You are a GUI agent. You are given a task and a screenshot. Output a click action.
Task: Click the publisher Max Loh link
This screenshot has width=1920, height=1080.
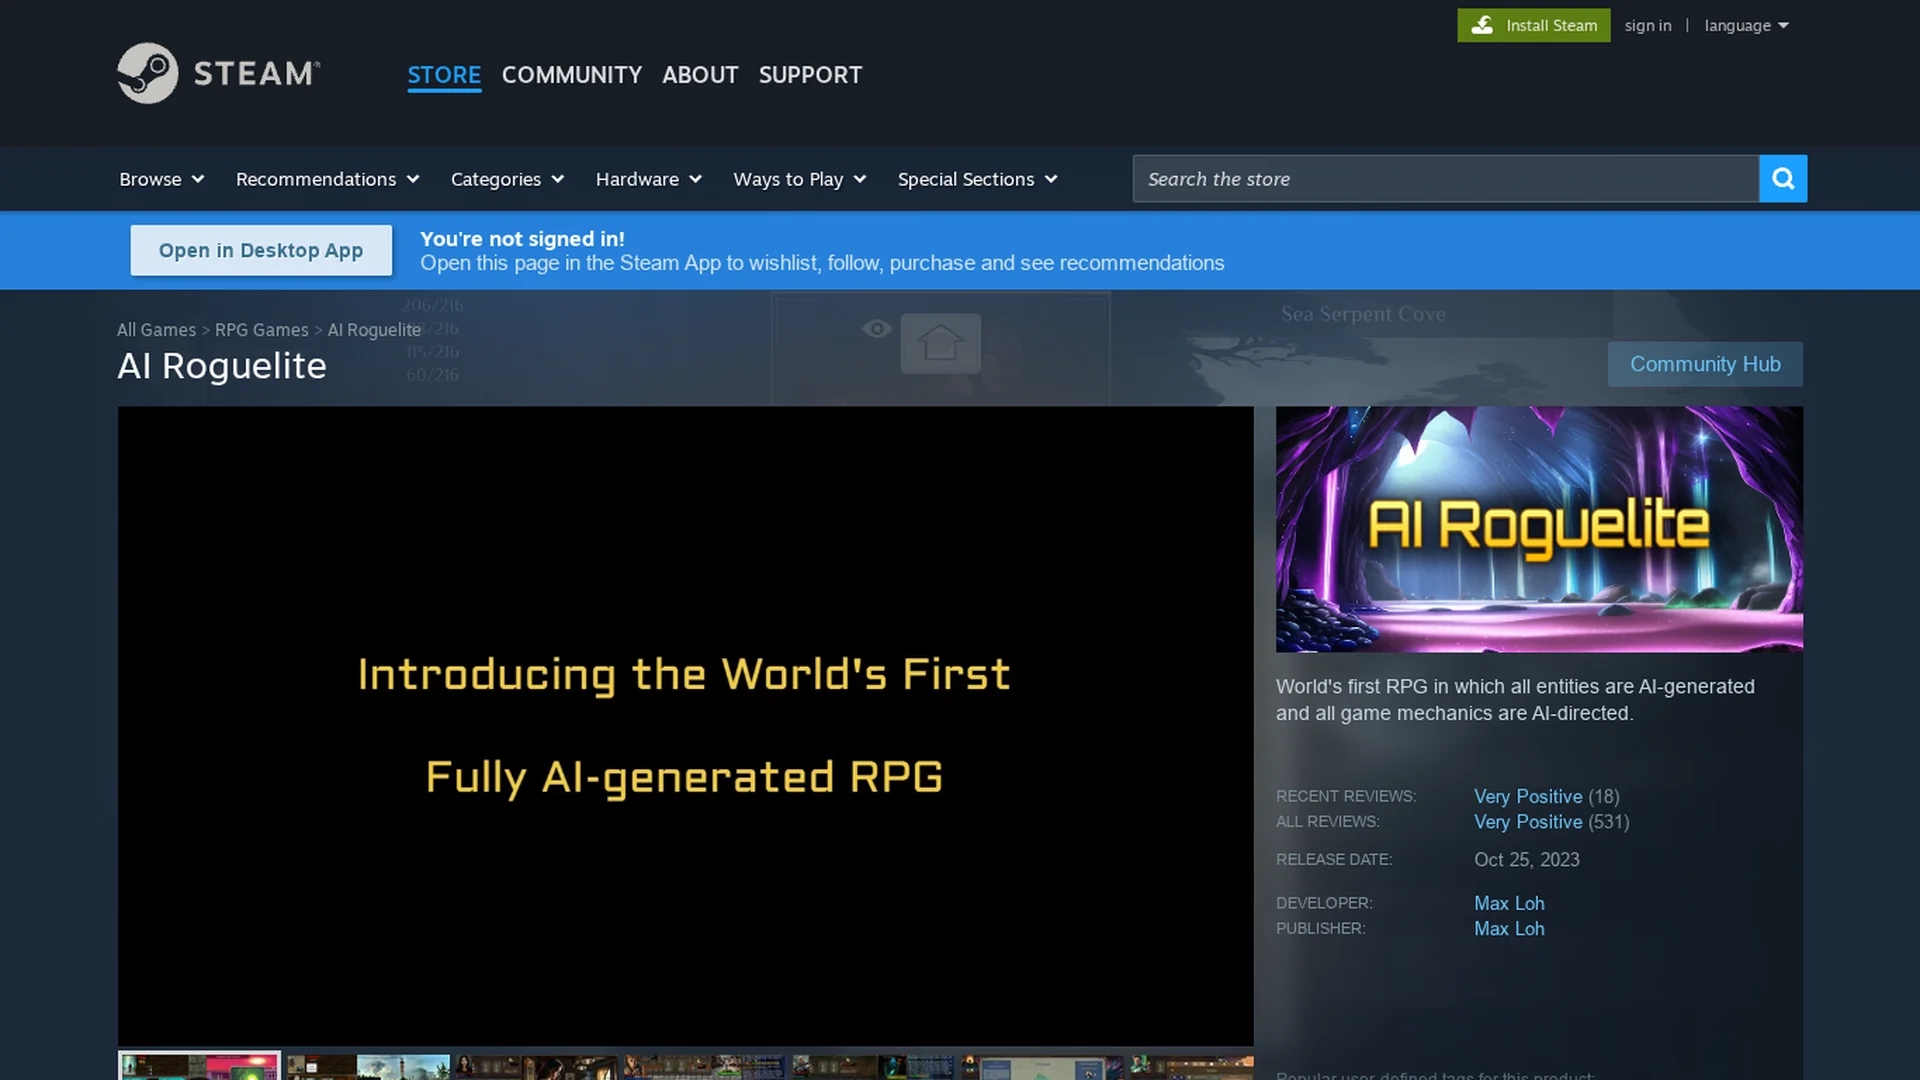[x=1509, y=928]
